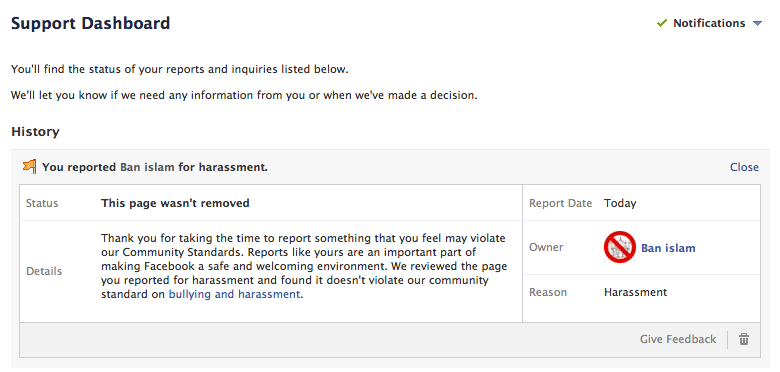
Task: Click the "This page wasn't removed" status text
Action: pyautogui.click(x=175, y=203)
